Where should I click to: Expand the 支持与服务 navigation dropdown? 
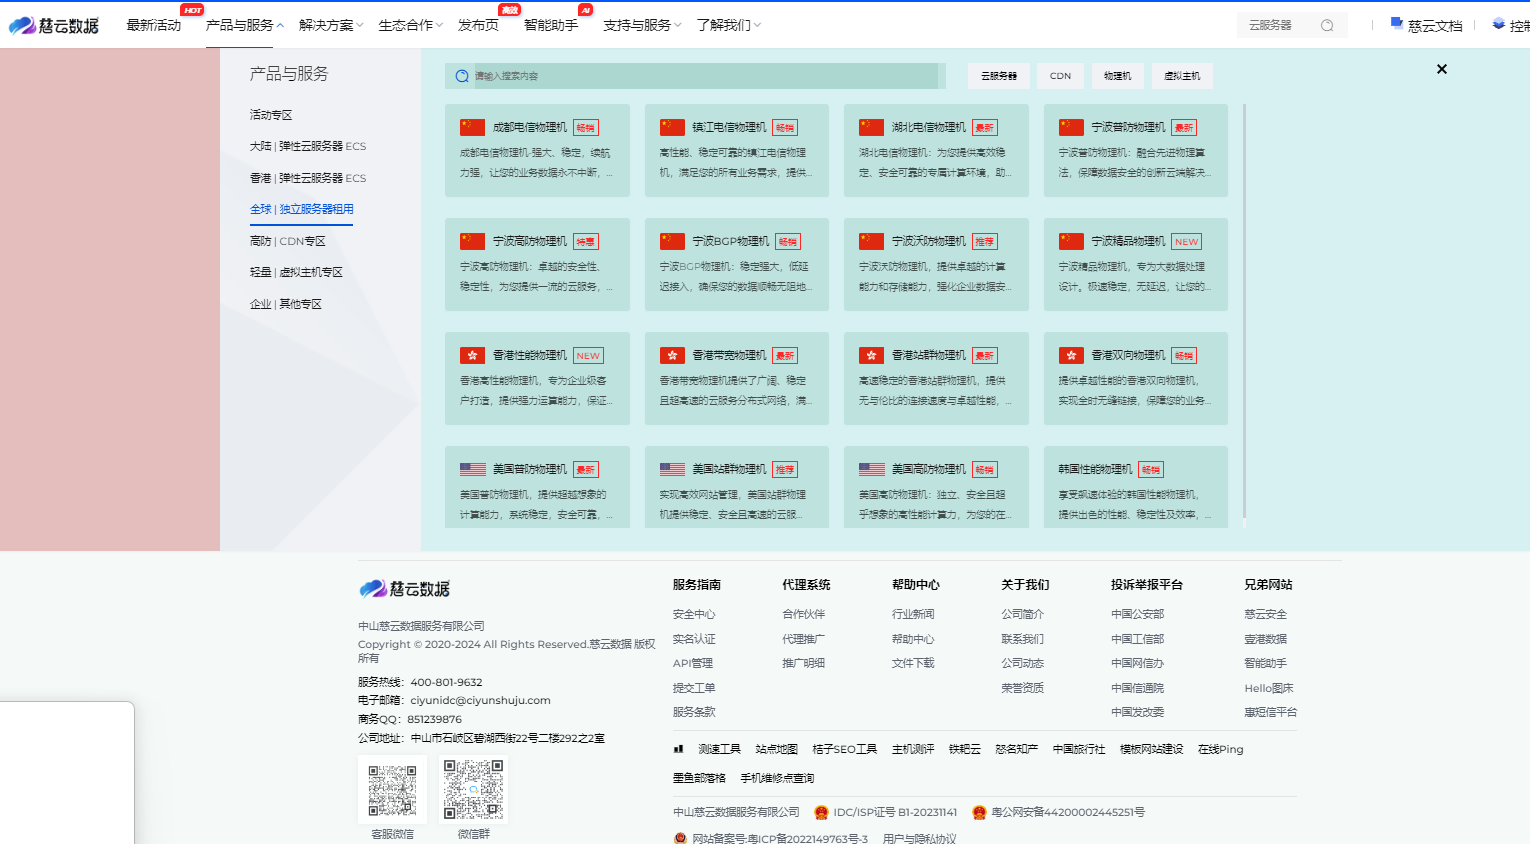pos(642,25)
